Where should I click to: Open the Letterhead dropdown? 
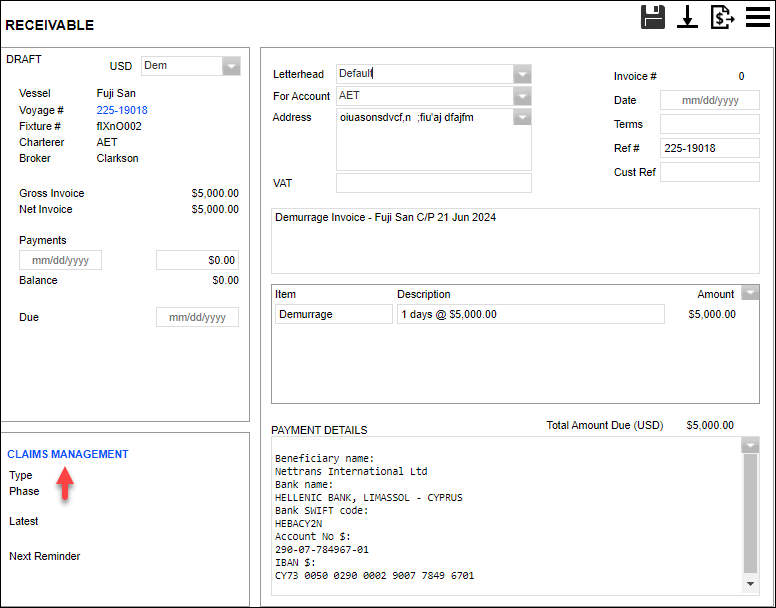coord(522,74)
